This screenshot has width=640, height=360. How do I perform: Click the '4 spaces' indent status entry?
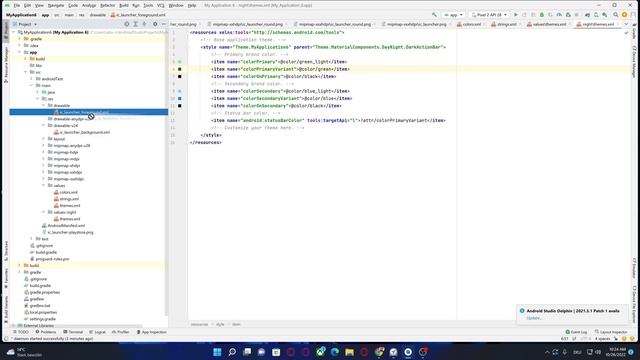pyautogui.click(x=602, y=339)
